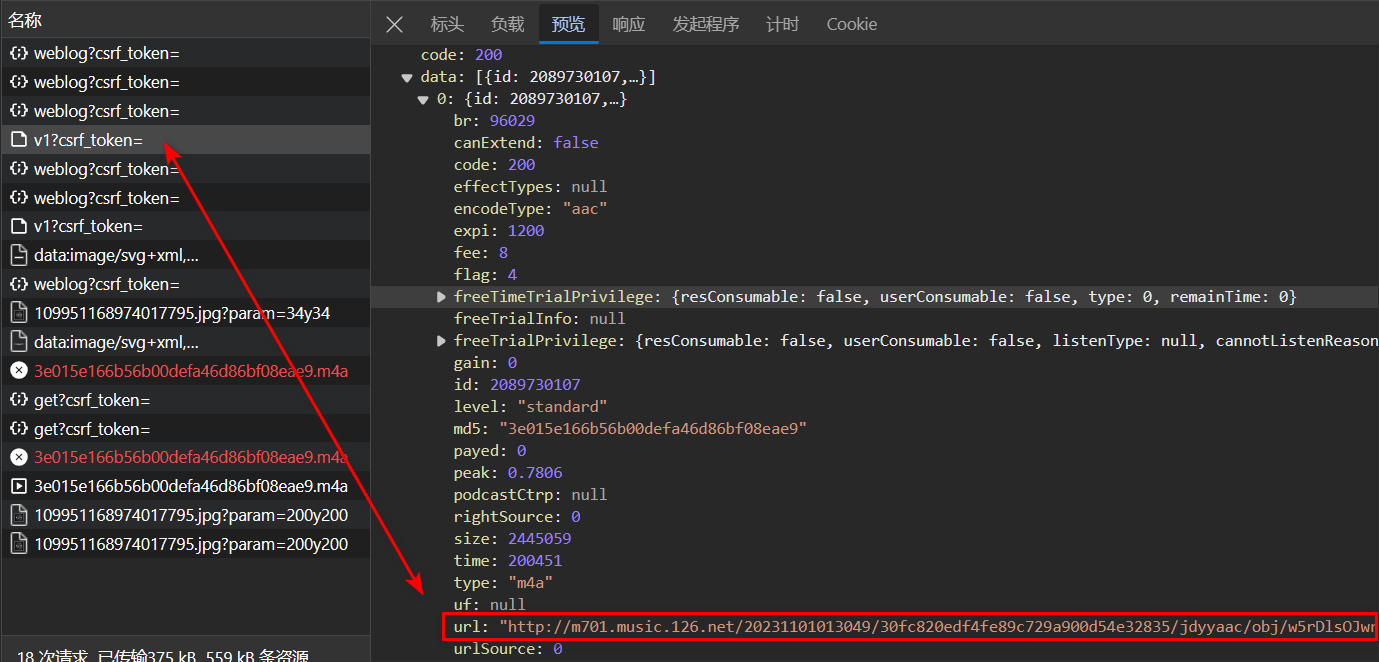Select the second failed red m4a request row
The height and width of the screenshot is (662, 1379).
click(x=190, y=458)
